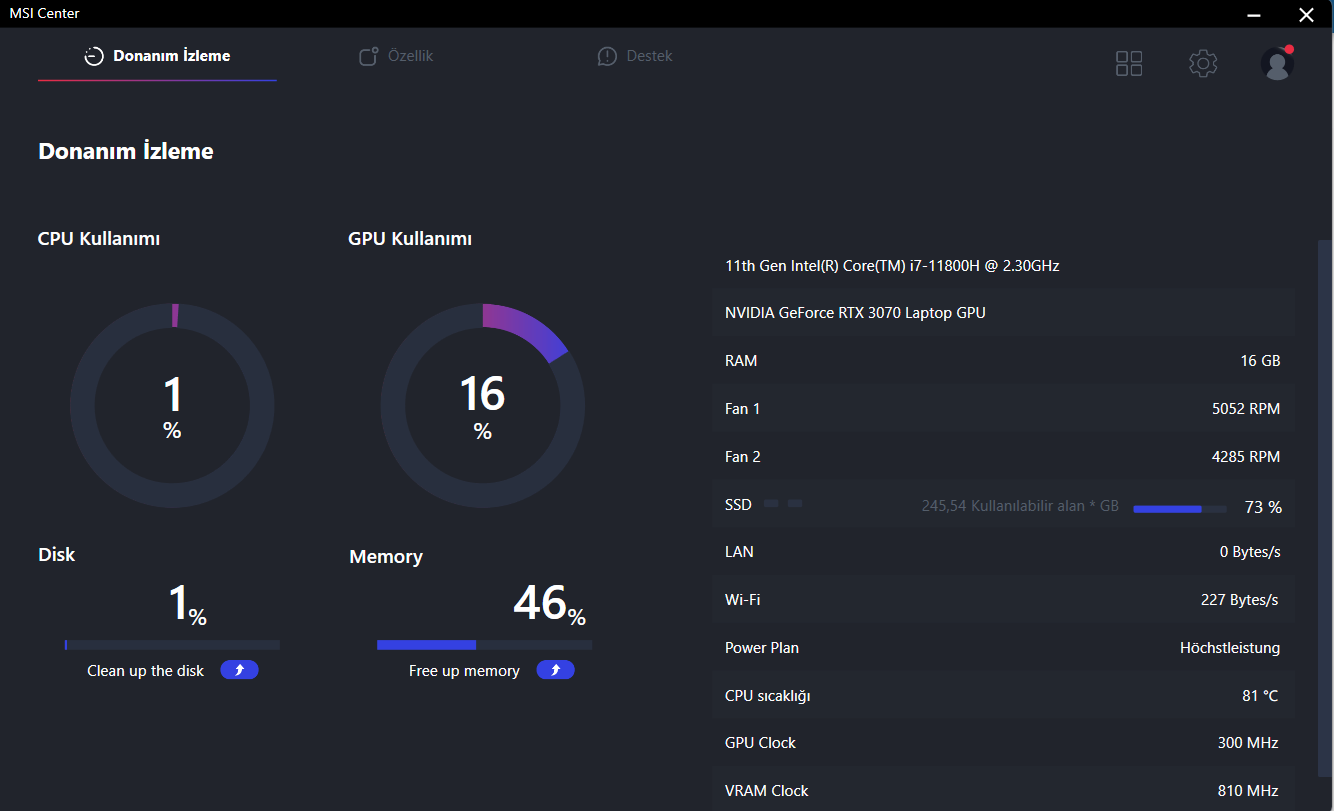The image size is (1334, 811).
Task: Click the "Wi-Fi" row label
Action: click(743, 600)
